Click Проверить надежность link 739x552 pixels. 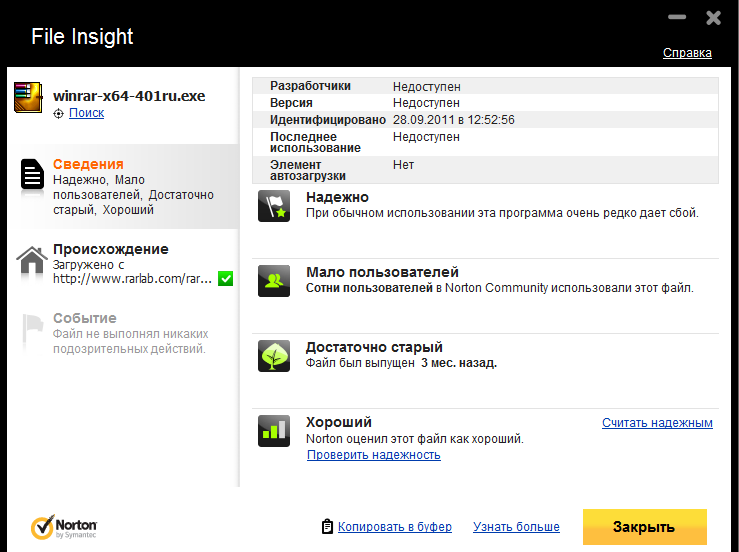(x=374, y=455)
